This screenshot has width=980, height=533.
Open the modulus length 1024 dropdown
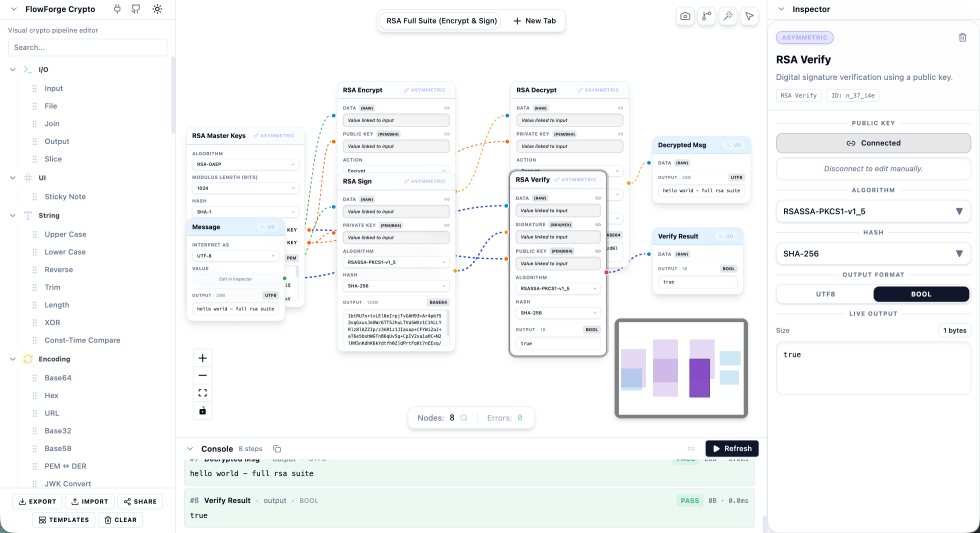245,188
